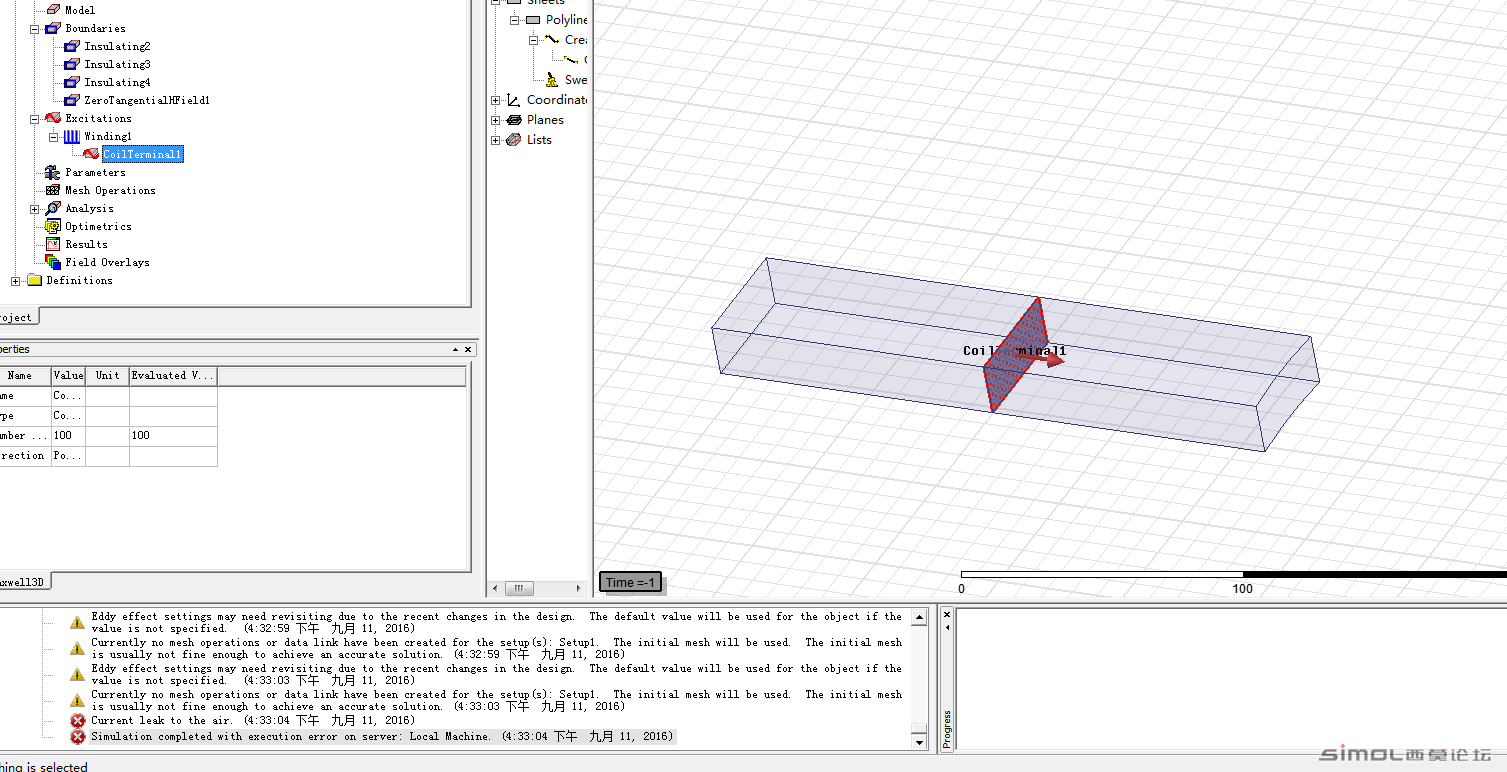The image size is (1507, 772).
Task: Click the Sweep operation icon
Action: click(552, 80)
